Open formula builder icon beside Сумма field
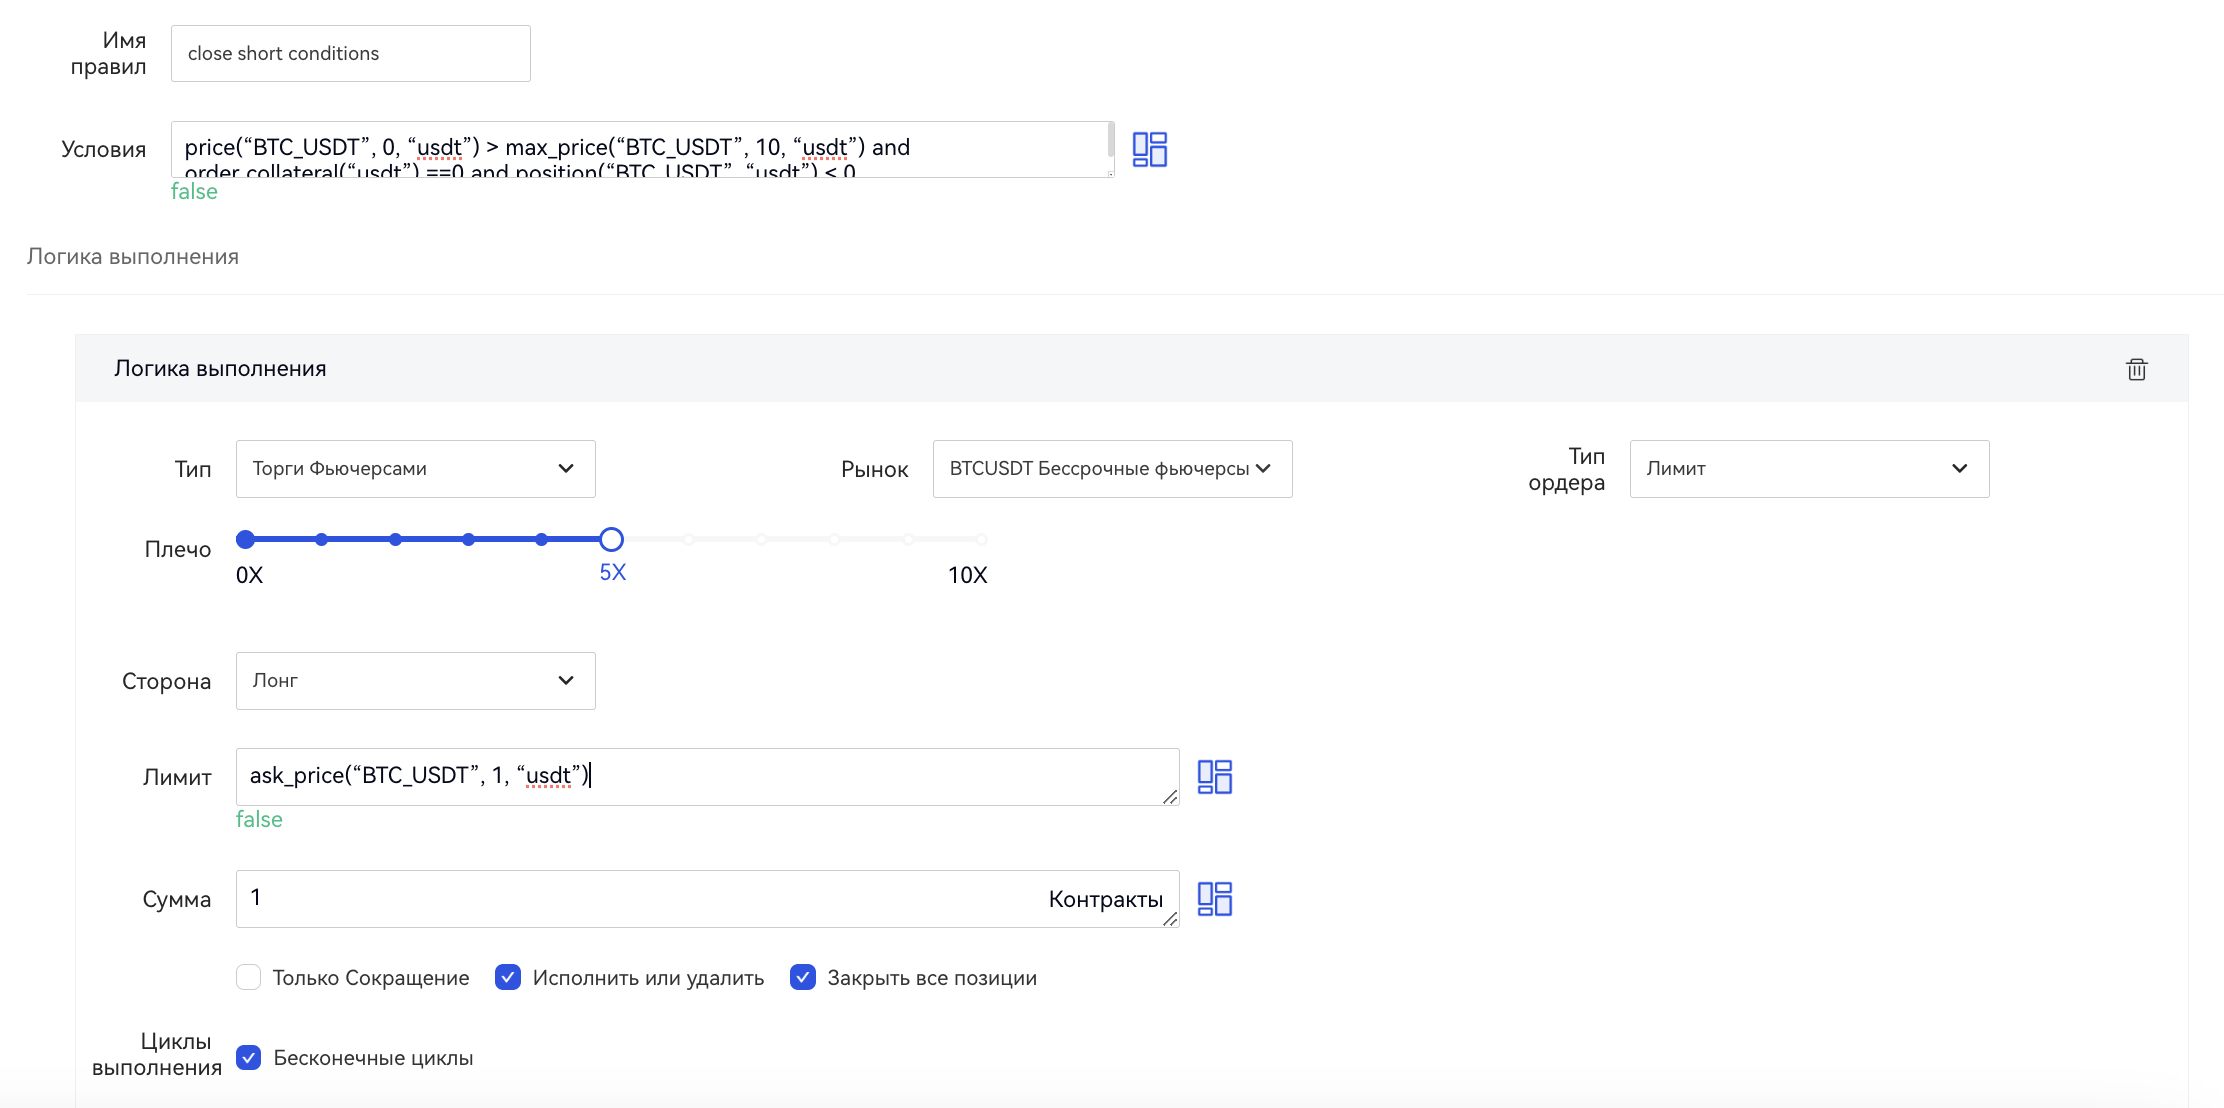Image resolution: width=2224 pixels, height=1108 pixels. pos(1214,899)
